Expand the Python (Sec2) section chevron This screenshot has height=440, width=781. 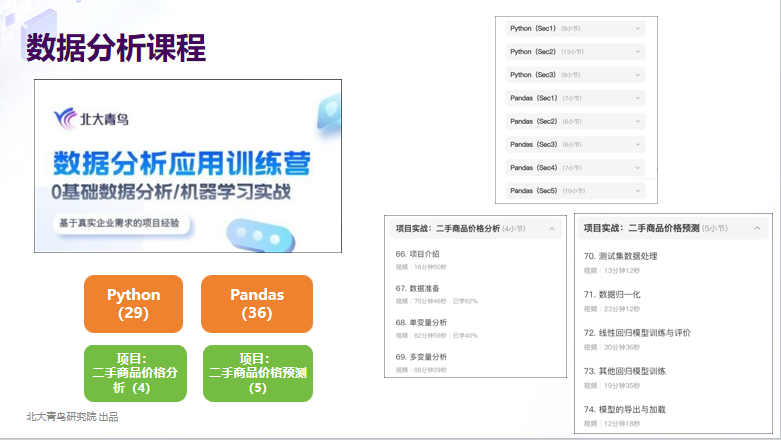coord(638,52)
